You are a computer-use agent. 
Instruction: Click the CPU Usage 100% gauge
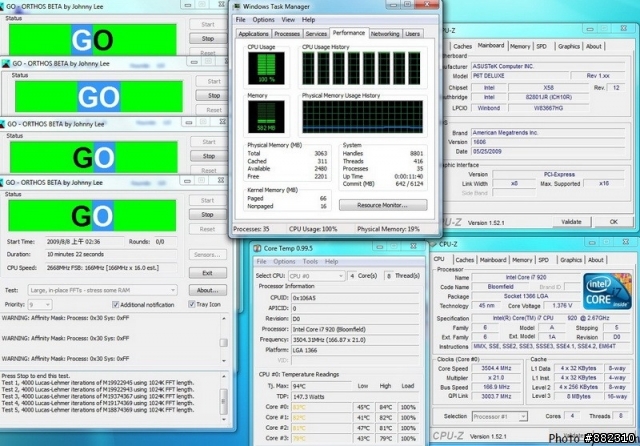click(266, 68)
